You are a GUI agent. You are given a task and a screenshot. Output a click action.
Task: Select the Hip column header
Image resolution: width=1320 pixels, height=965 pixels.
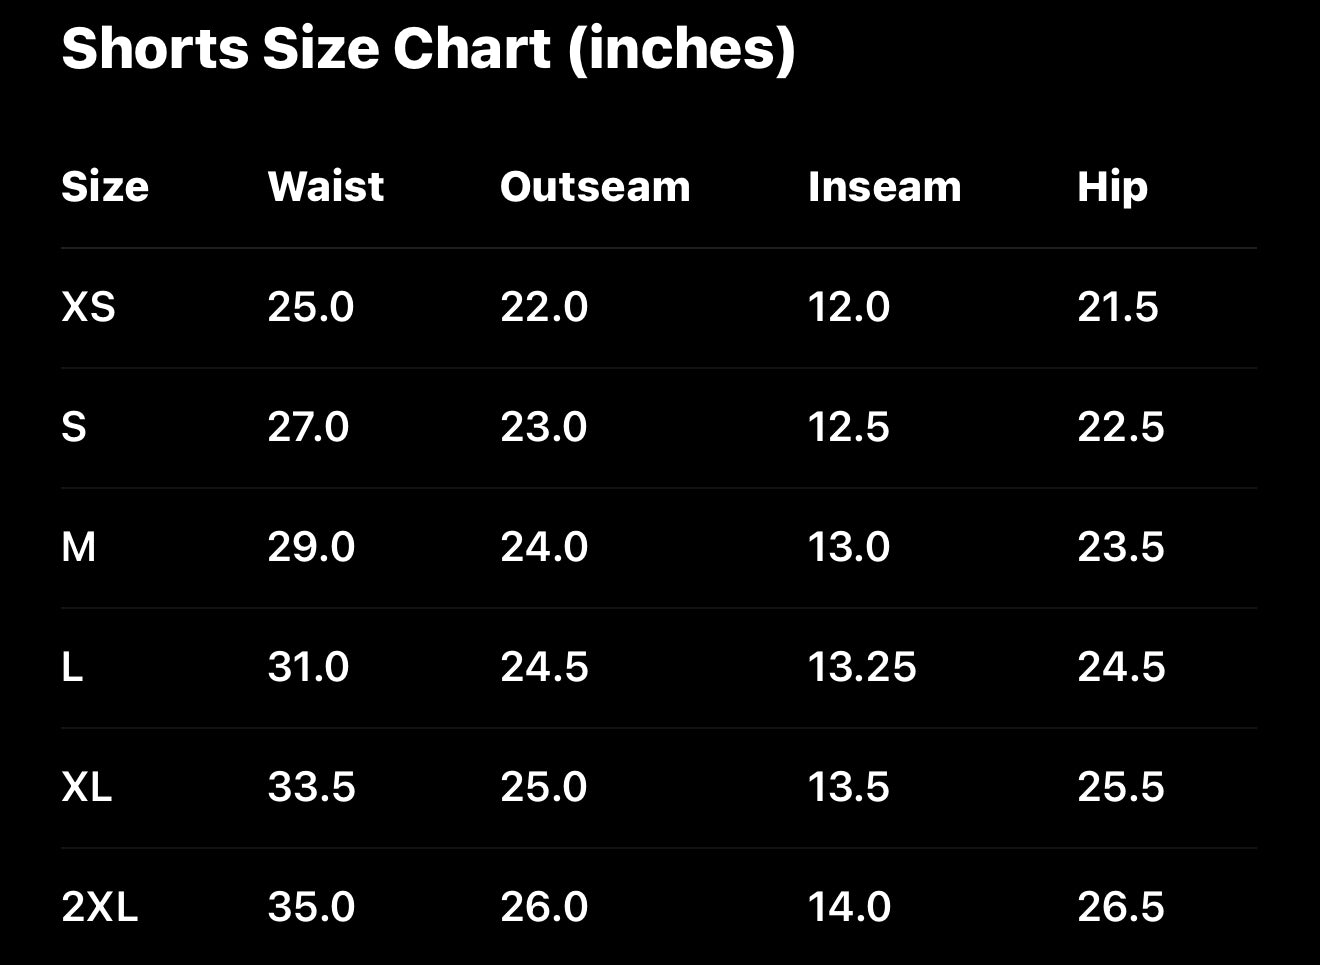pyautogui.click(x=1112, y=187)
